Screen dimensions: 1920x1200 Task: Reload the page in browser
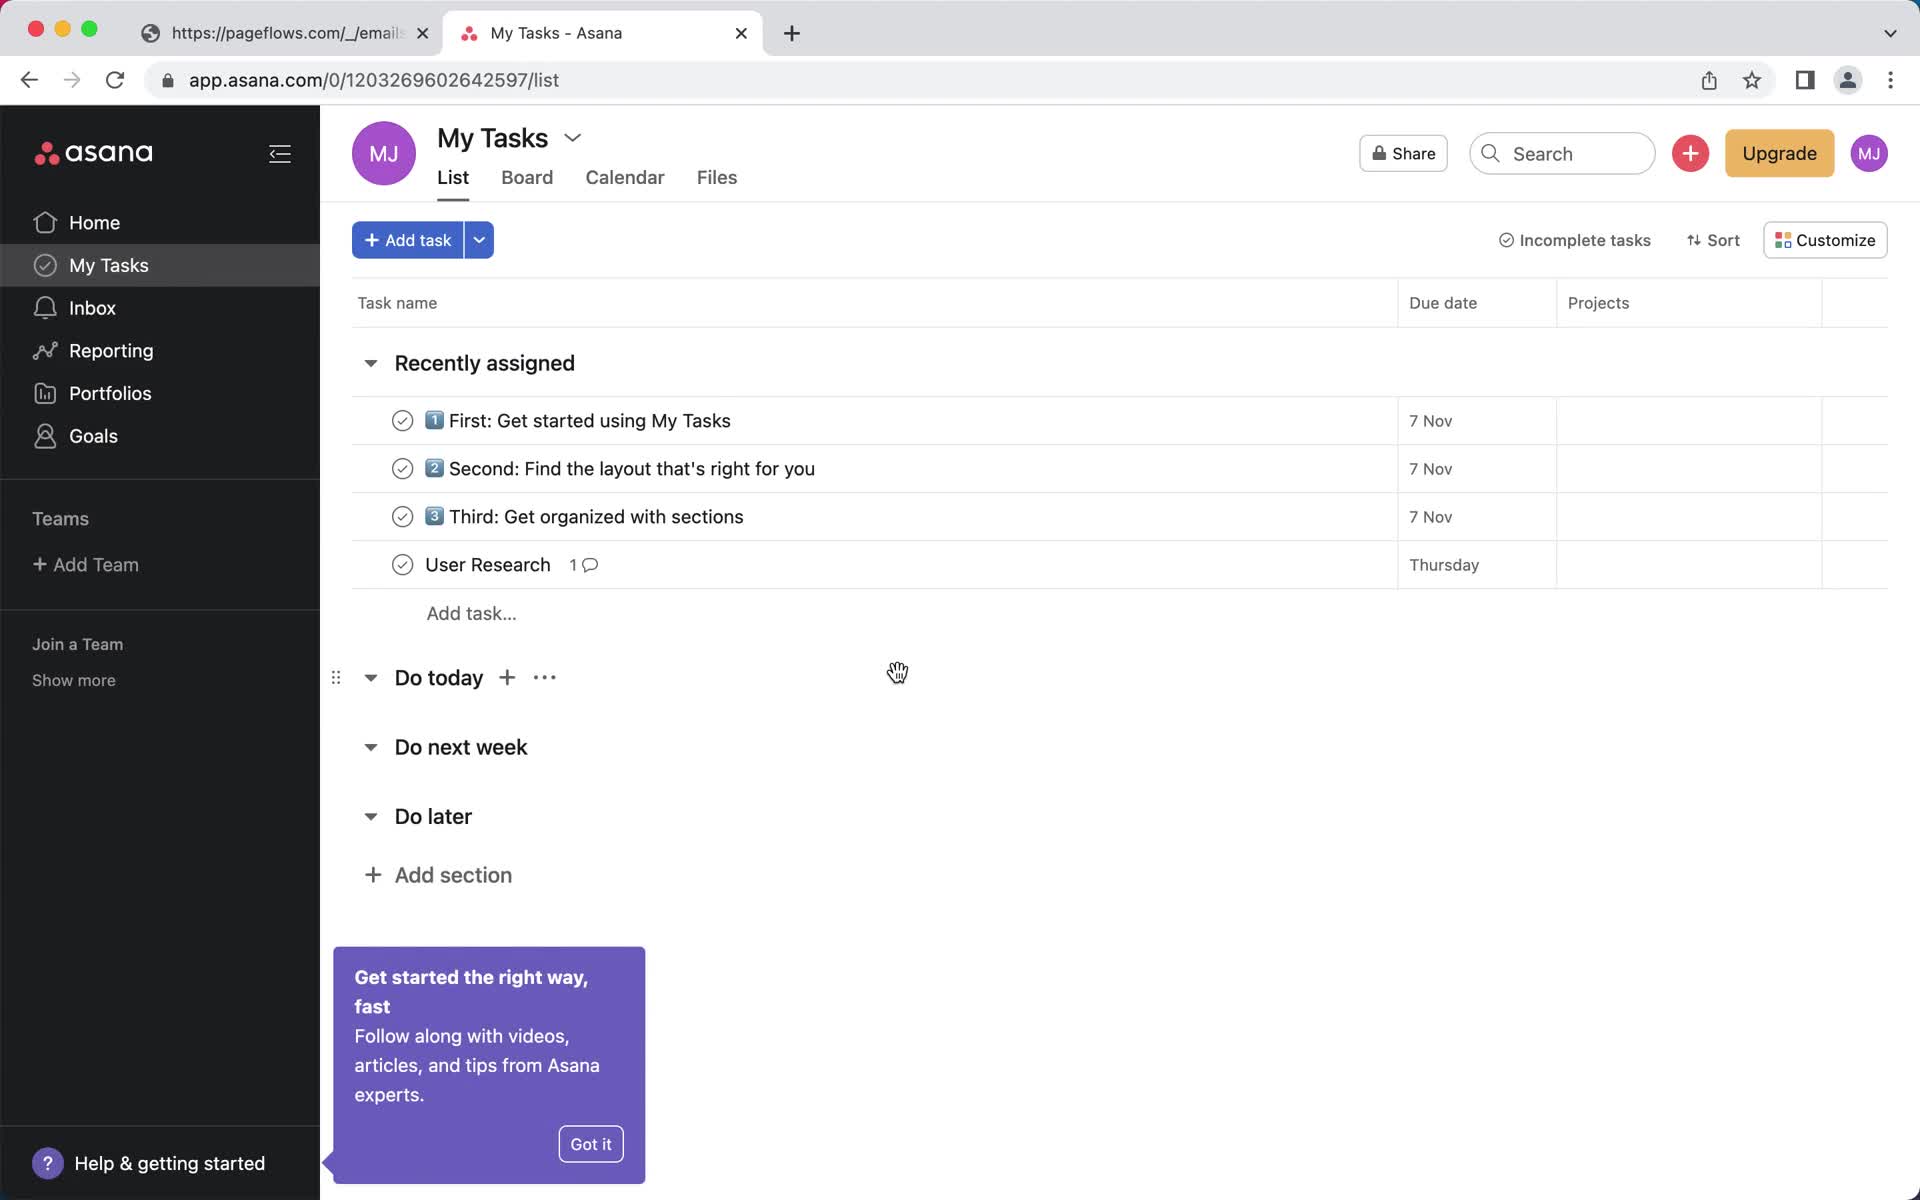coord(115,80)
